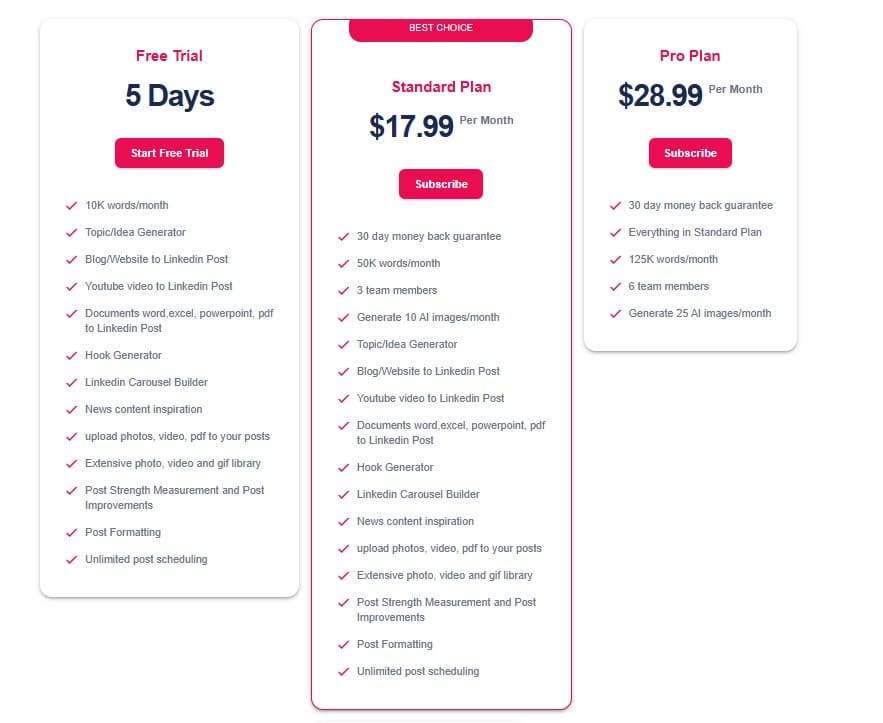The width and height of the screenshot is (883, 723).
Task: Subscribe to the Pro Plan
Action: click(690, 153)
